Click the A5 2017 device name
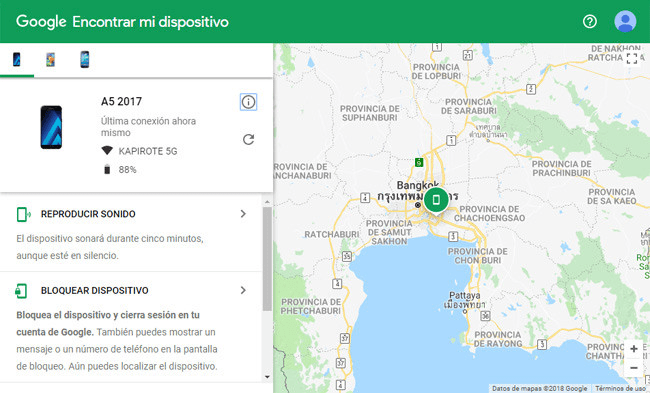This screenshot has width=650, height=393. [x=121, y=101]
